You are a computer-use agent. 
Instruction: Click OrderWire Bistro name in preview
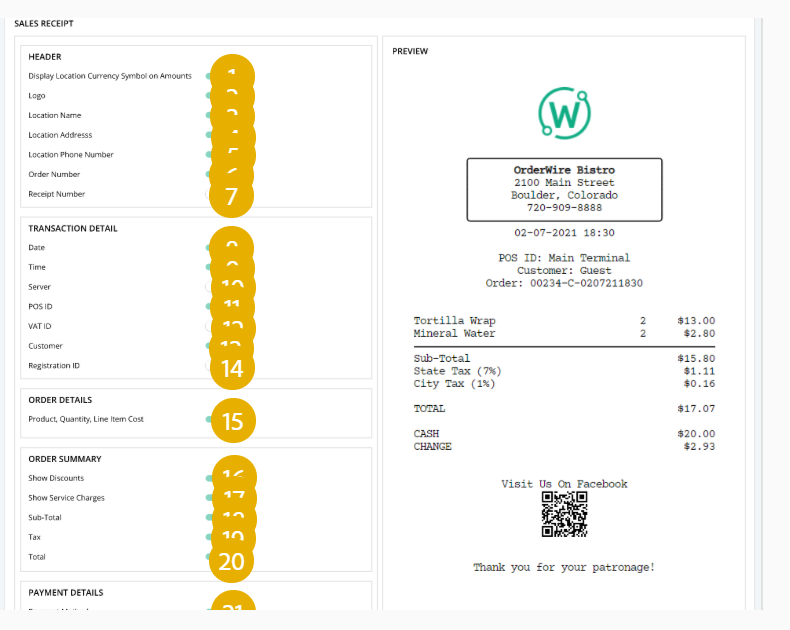(x=564, y=170)
